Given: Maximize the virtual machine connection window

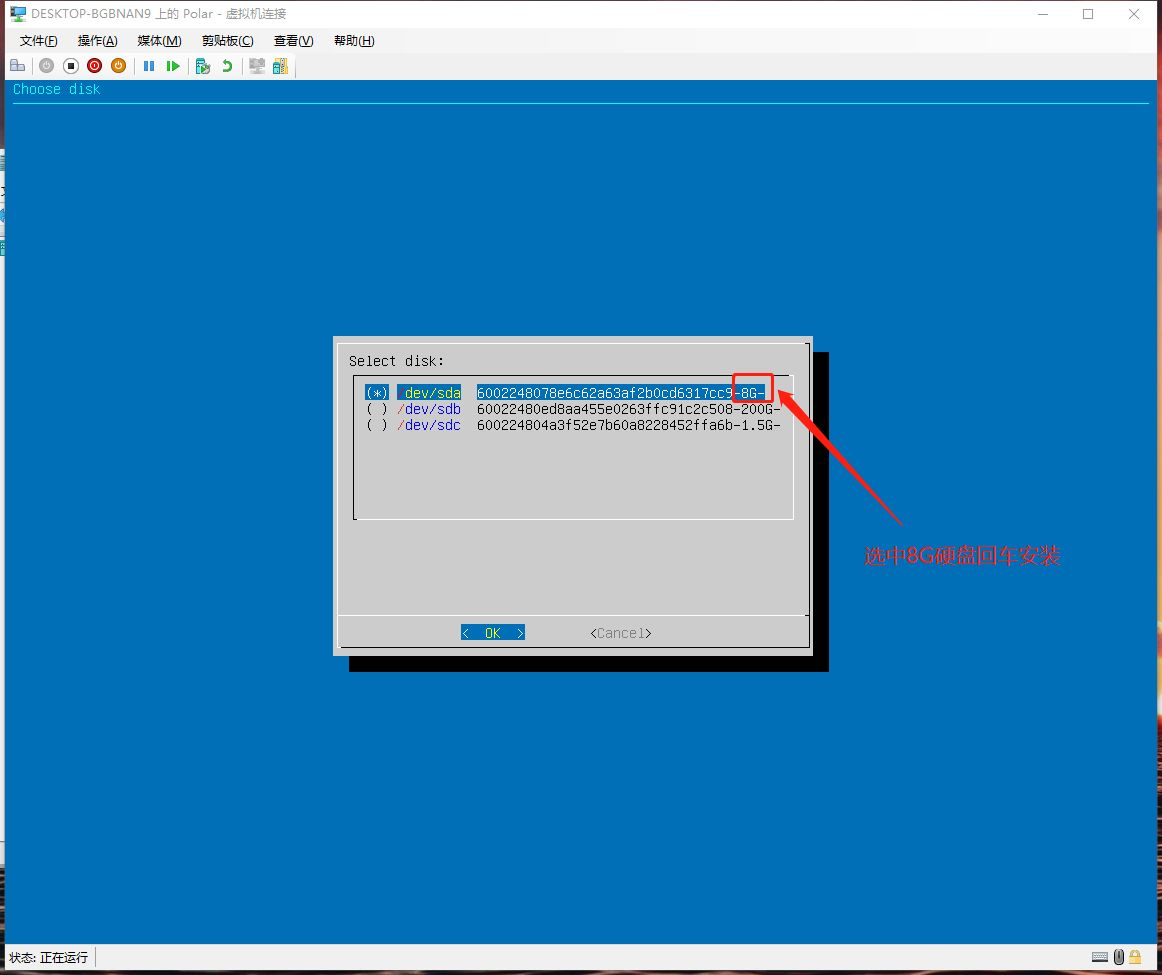Looking at the screenshot, I should [1088, 14].
